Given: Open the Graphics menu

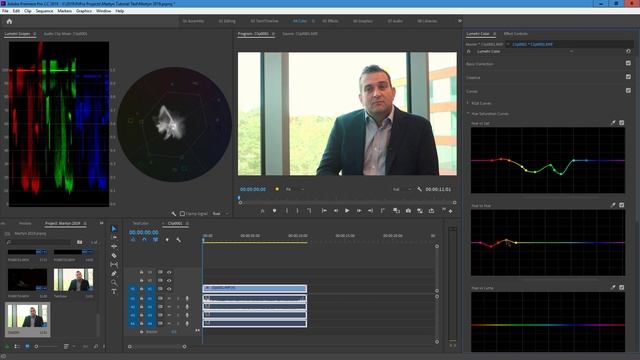Looking at the screenshot, I should (84, 11).
